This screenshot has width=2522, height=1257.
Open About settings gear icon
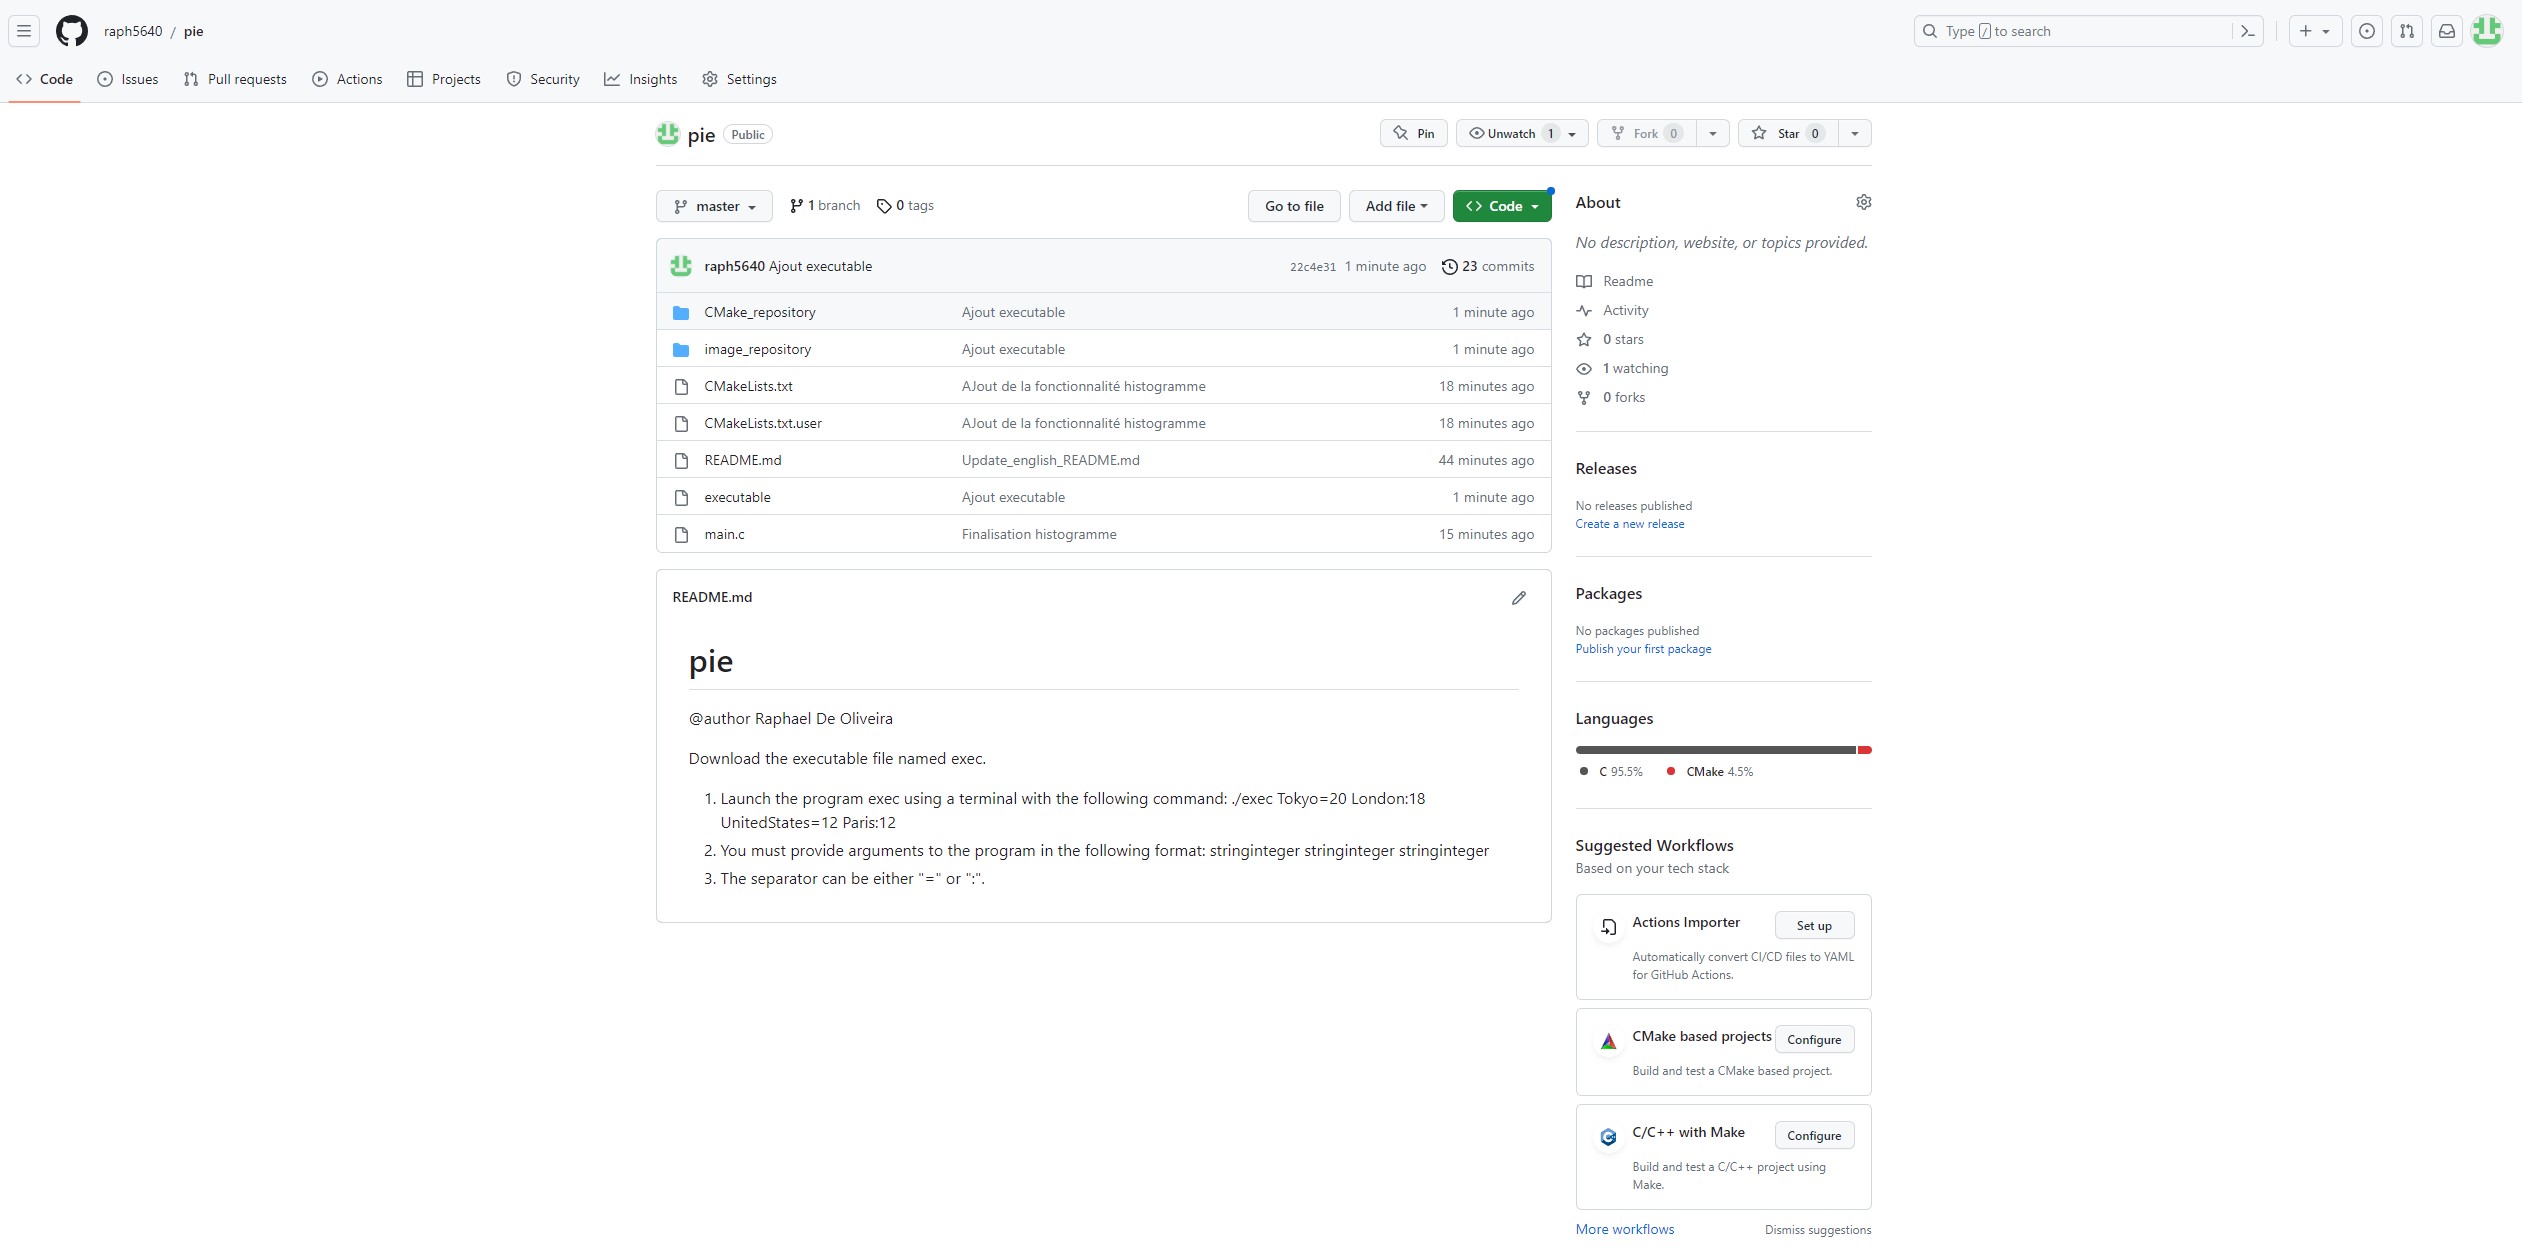[x=1863, y=202]
